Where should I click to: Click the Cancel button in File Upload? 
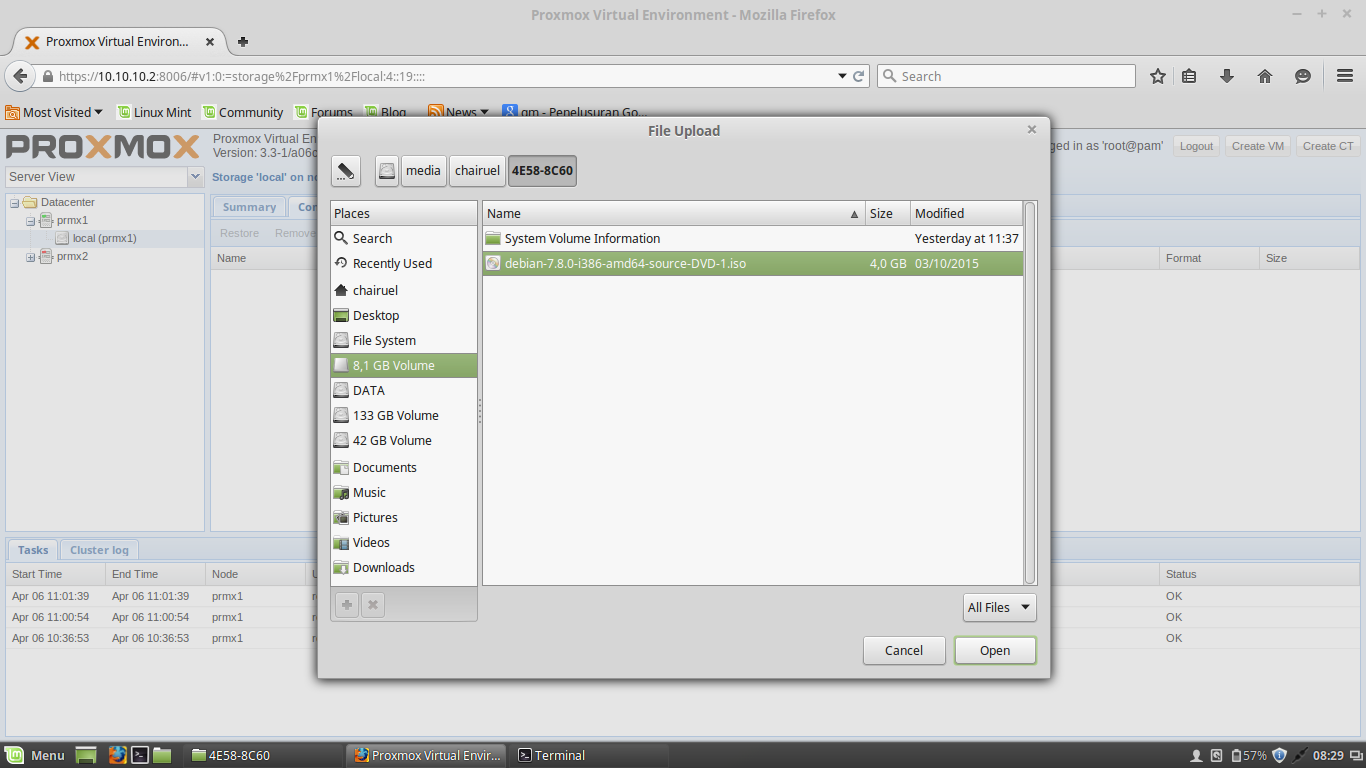(x=904, y=650)
